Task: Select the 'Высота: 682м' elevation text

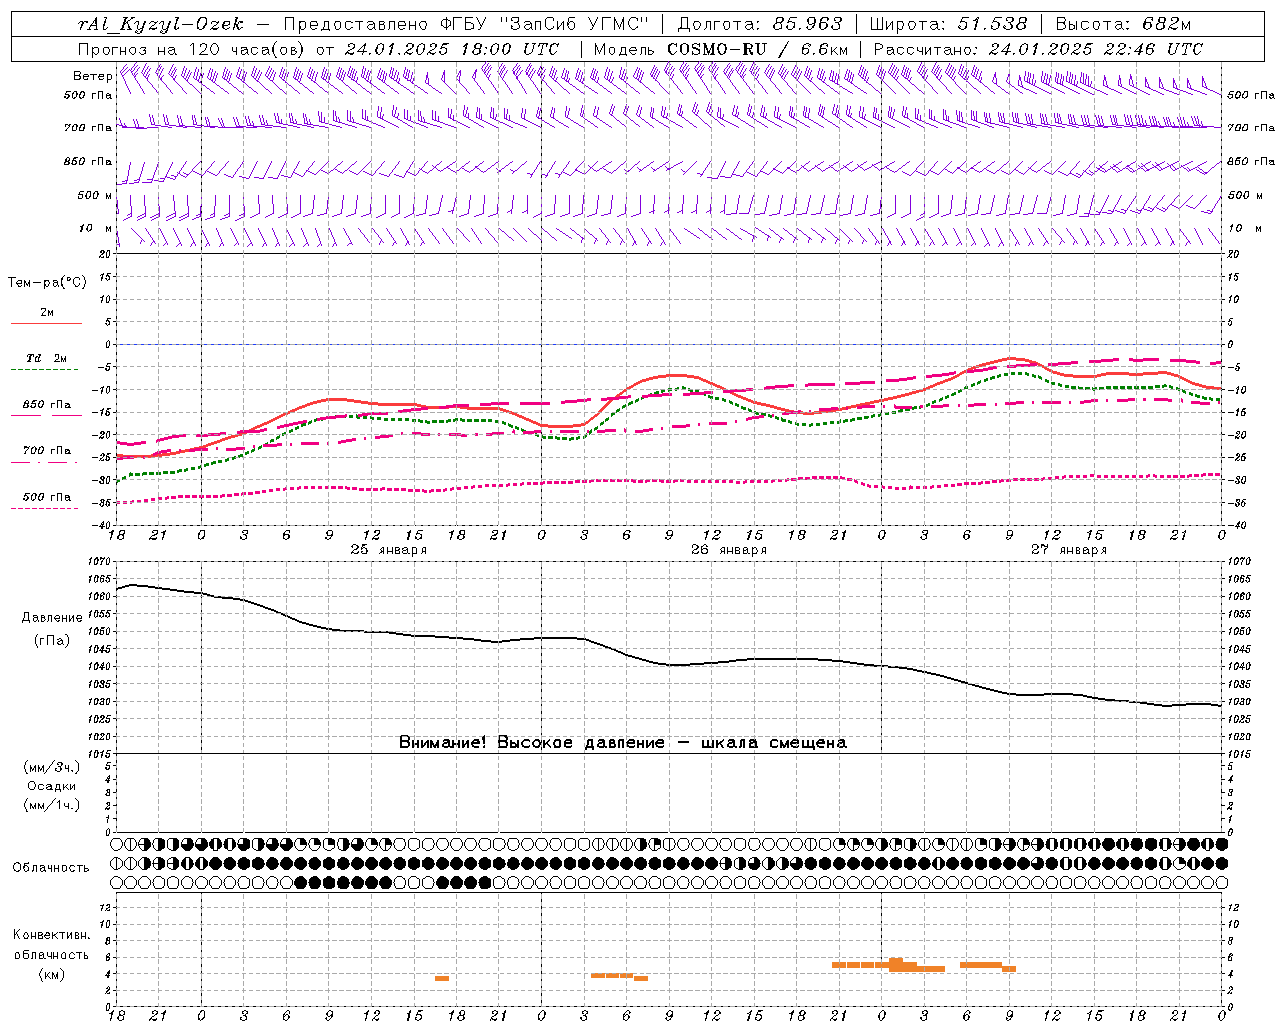Action: [x=1124, y=24]
